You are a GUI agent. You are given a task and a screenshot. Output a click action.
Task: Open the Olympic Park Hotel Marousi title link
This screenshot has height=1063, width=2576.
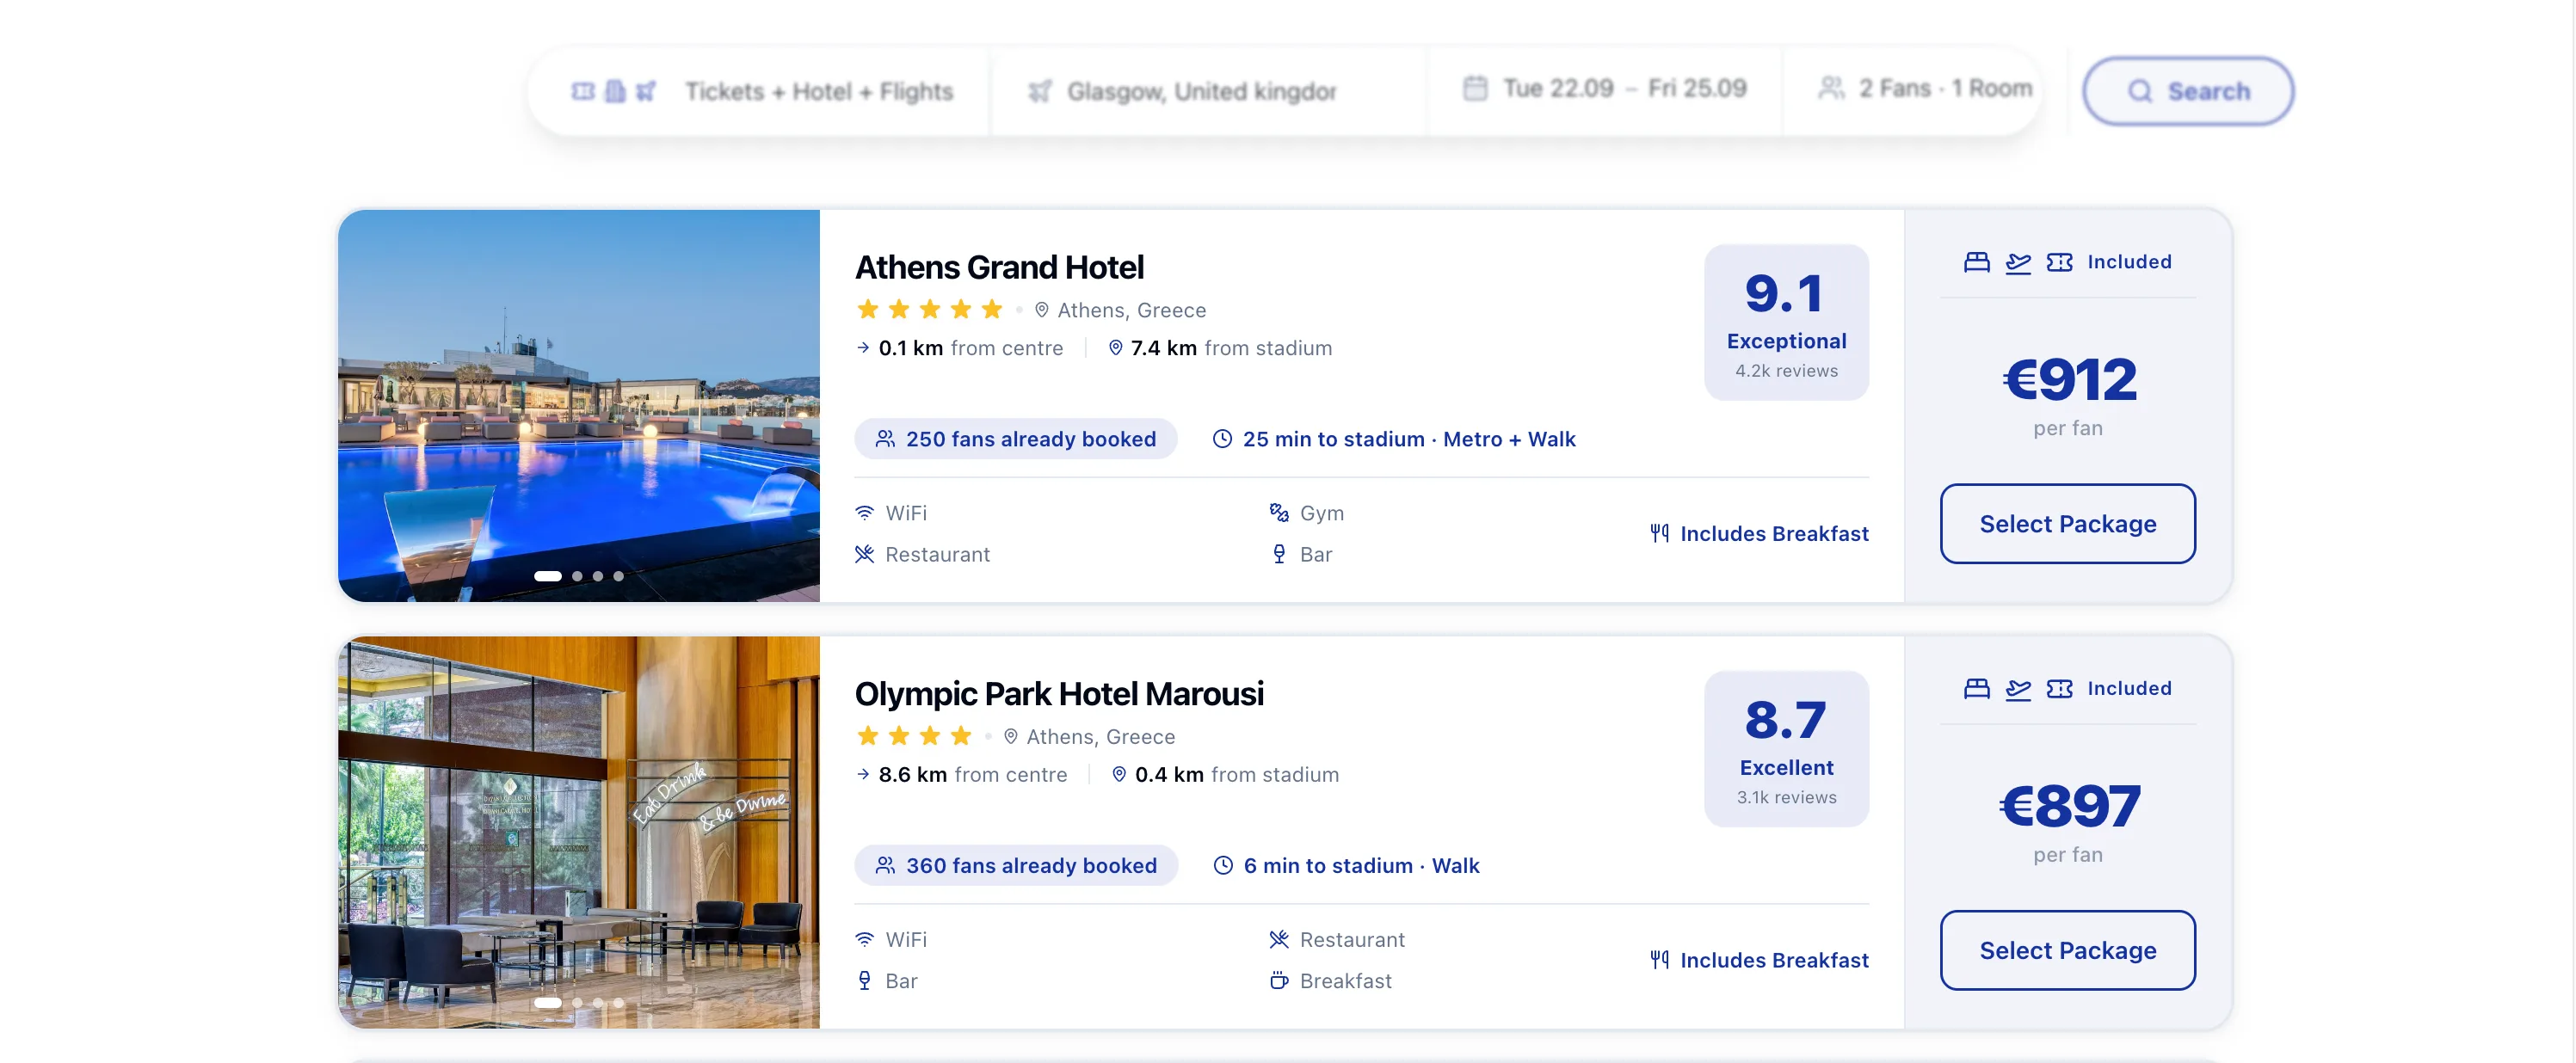(x=1059, y=693)
